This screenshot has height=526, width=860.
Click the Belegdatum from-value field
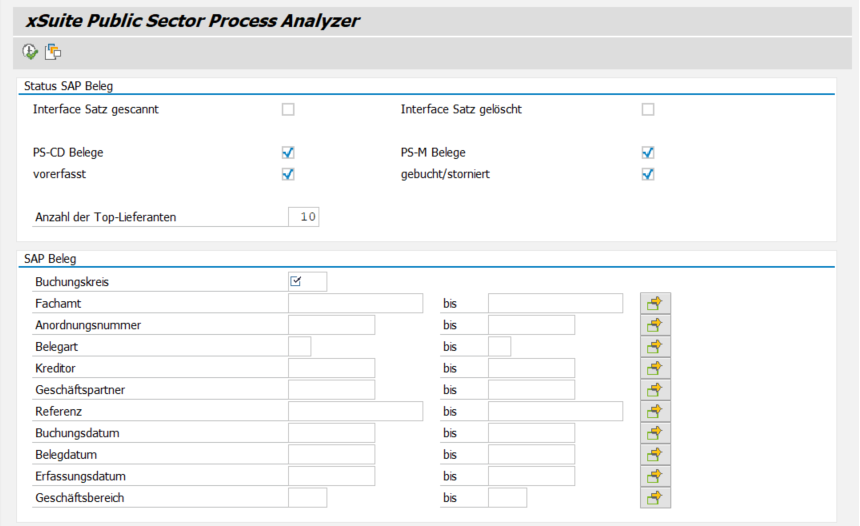pos(331,455)
